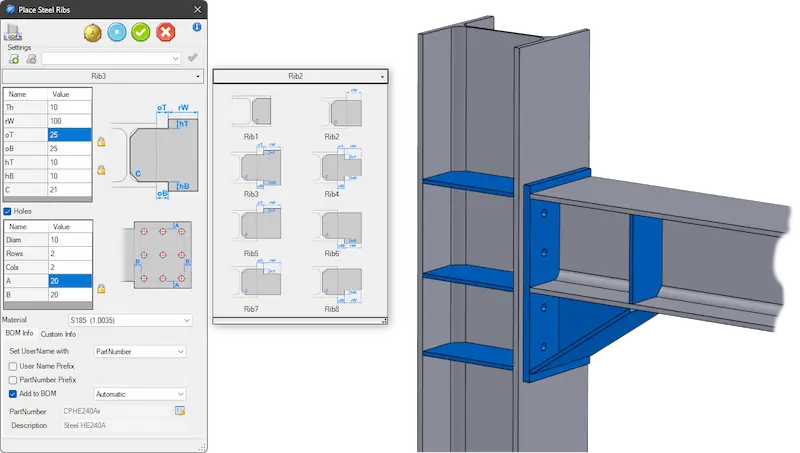Open the Settings preset combo box

[x=111, y=59]
